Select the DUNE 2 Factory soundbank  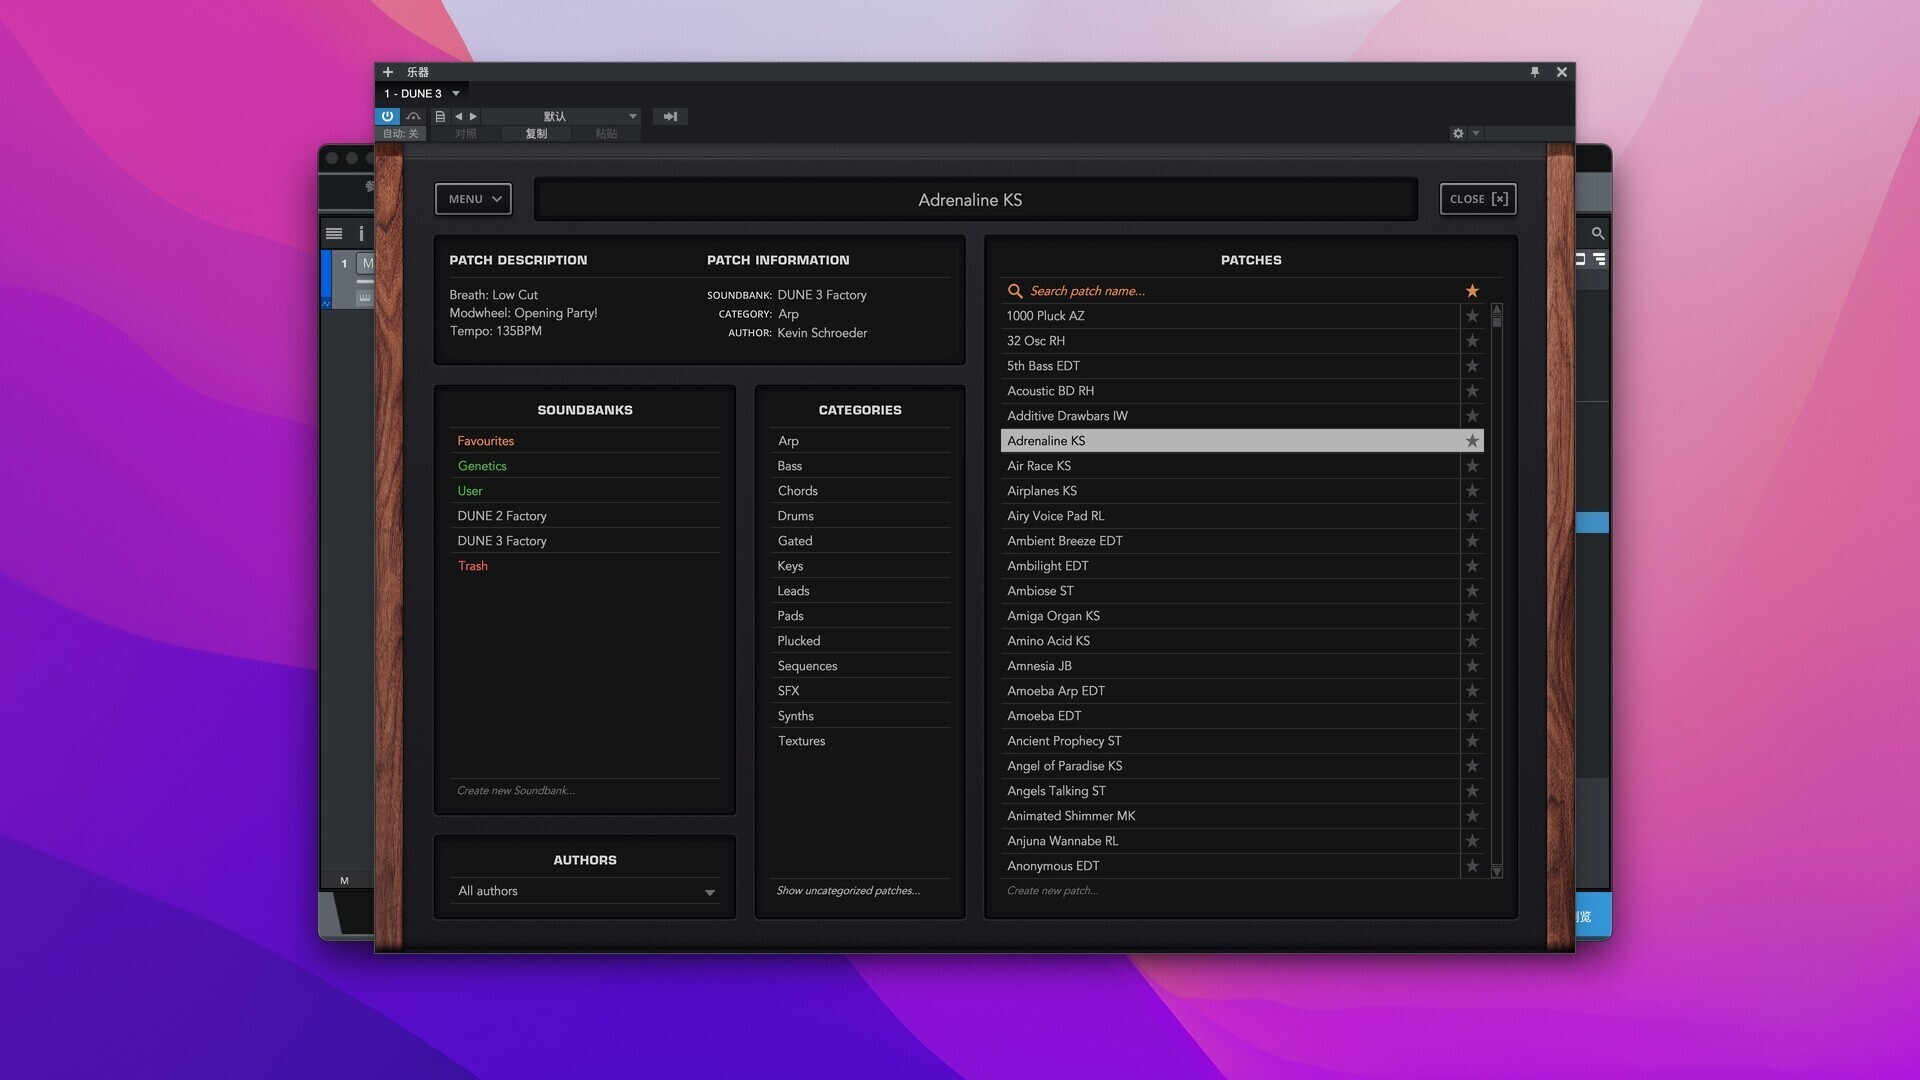coord(502,516)
